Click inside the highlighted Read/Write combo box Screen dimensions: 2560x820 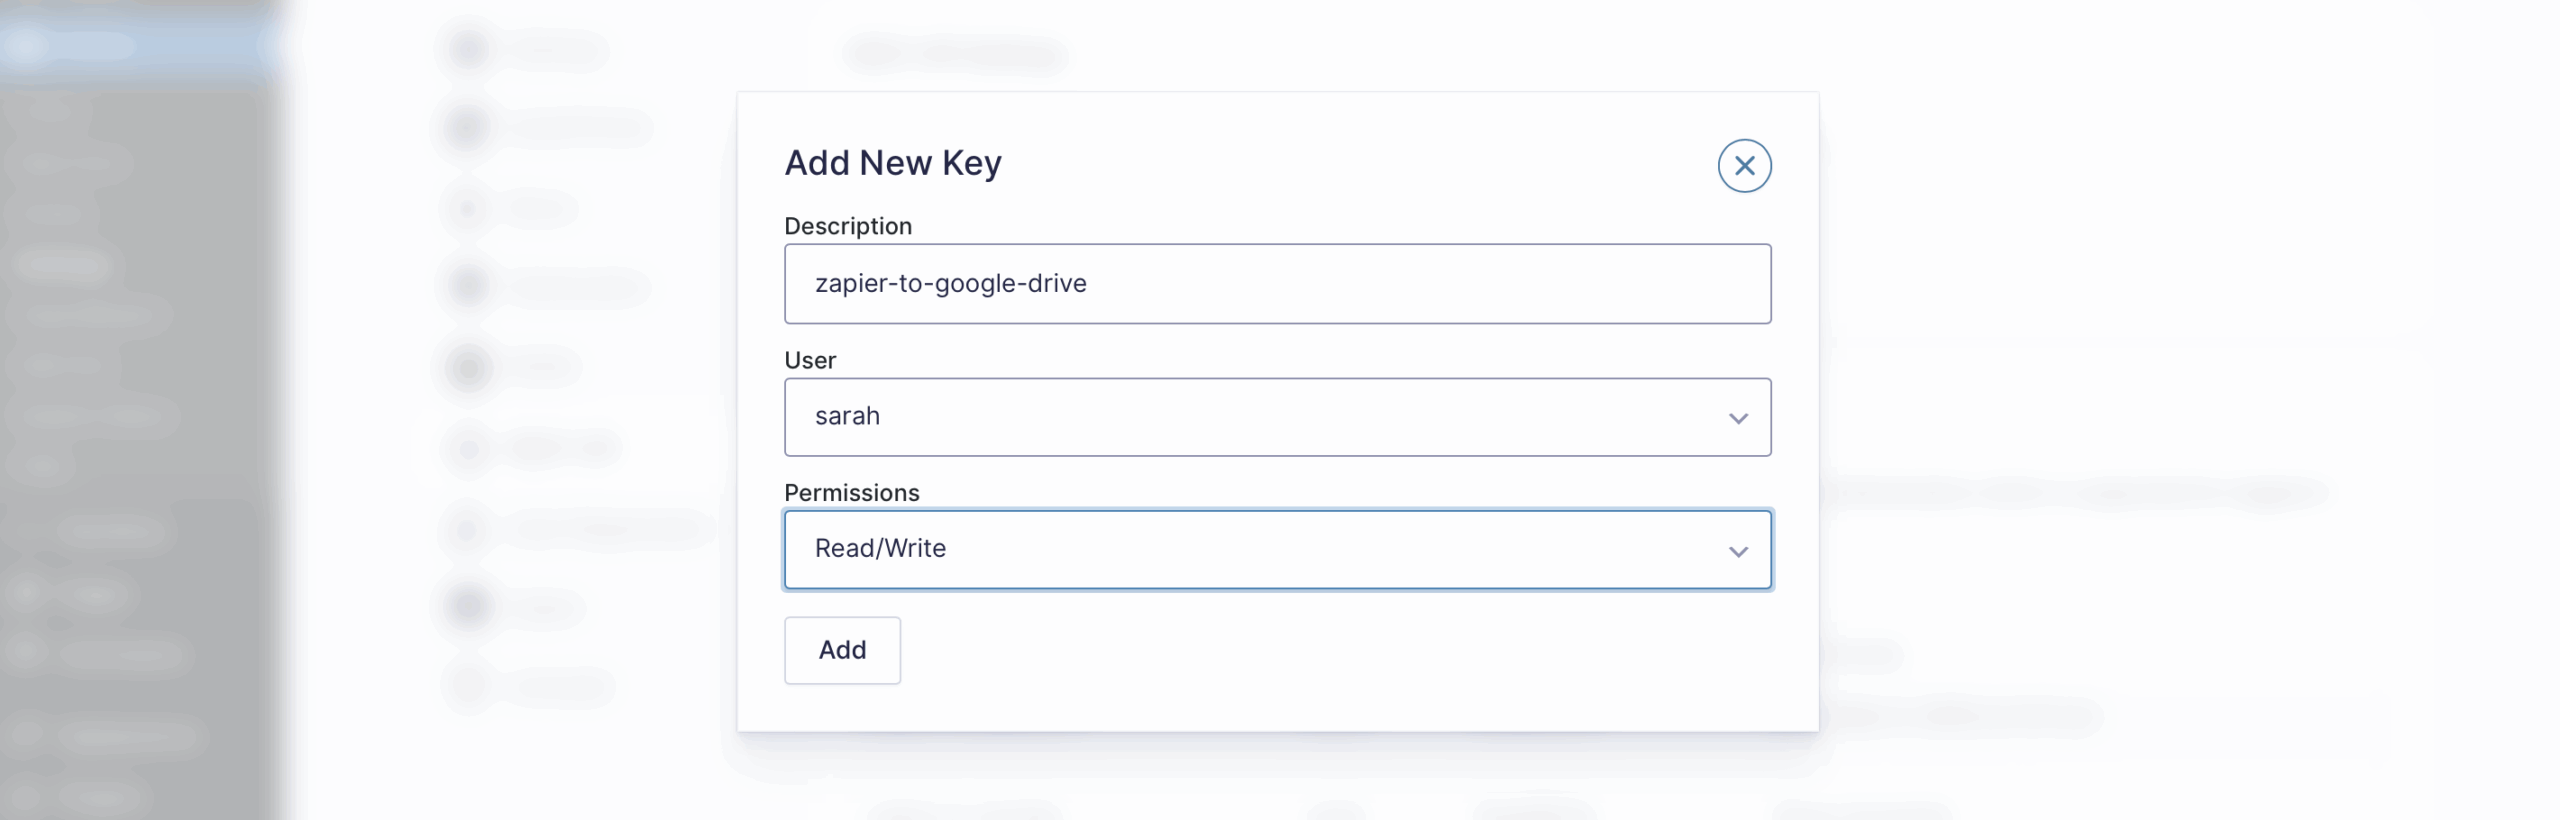1278,549
